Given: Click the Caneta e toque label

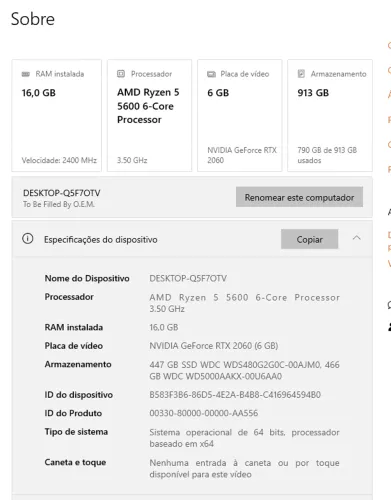Looking at the screenshot, I should 75,462.
